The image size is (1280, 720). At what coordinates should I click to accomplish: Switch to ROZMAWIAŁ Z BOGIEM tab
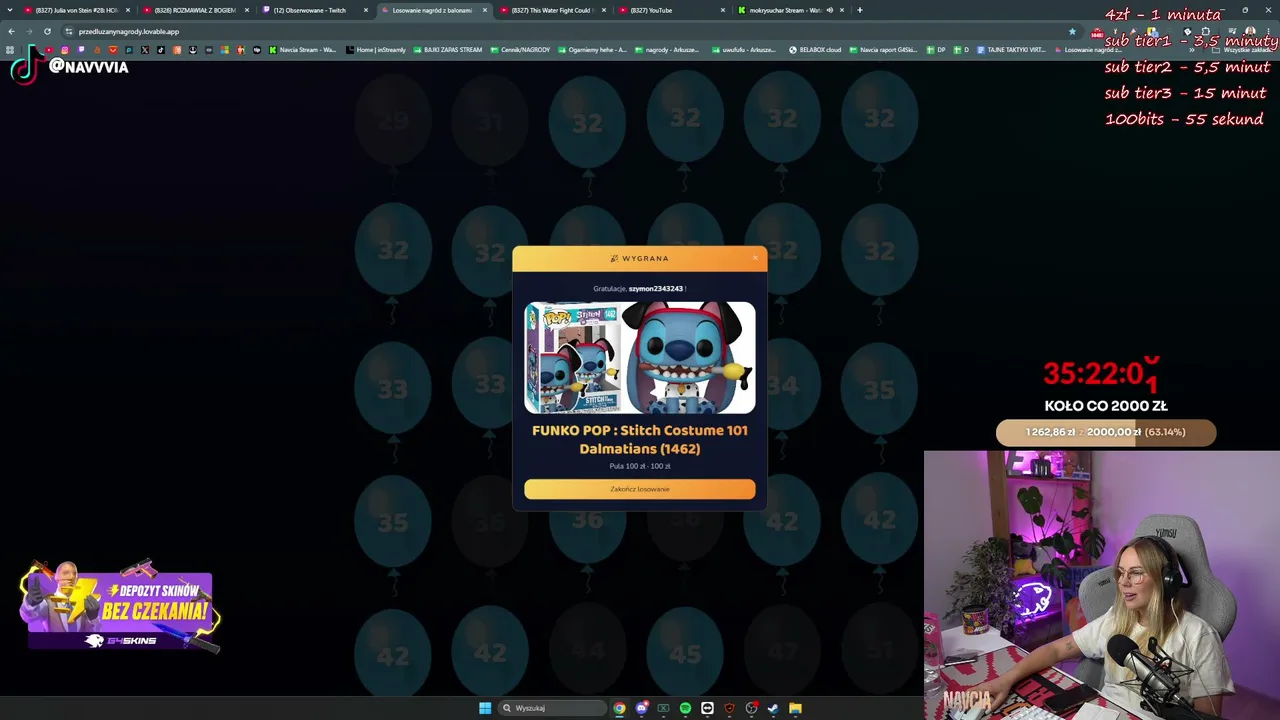[194, 10]
